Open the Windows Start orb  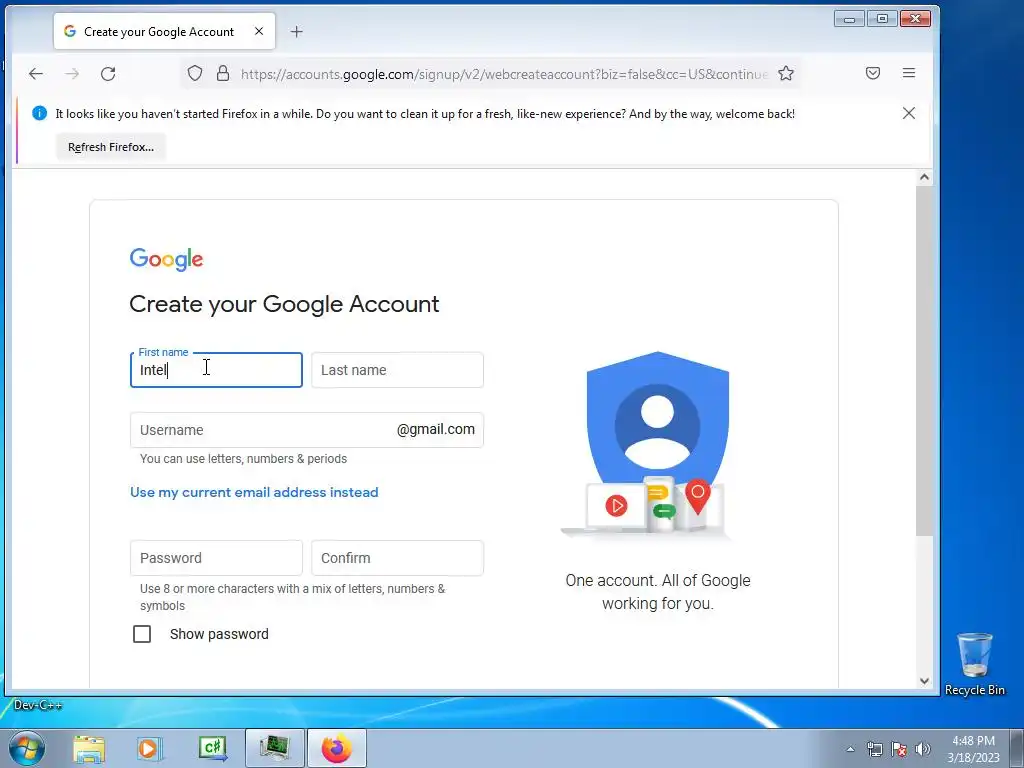tap(27, 748)
